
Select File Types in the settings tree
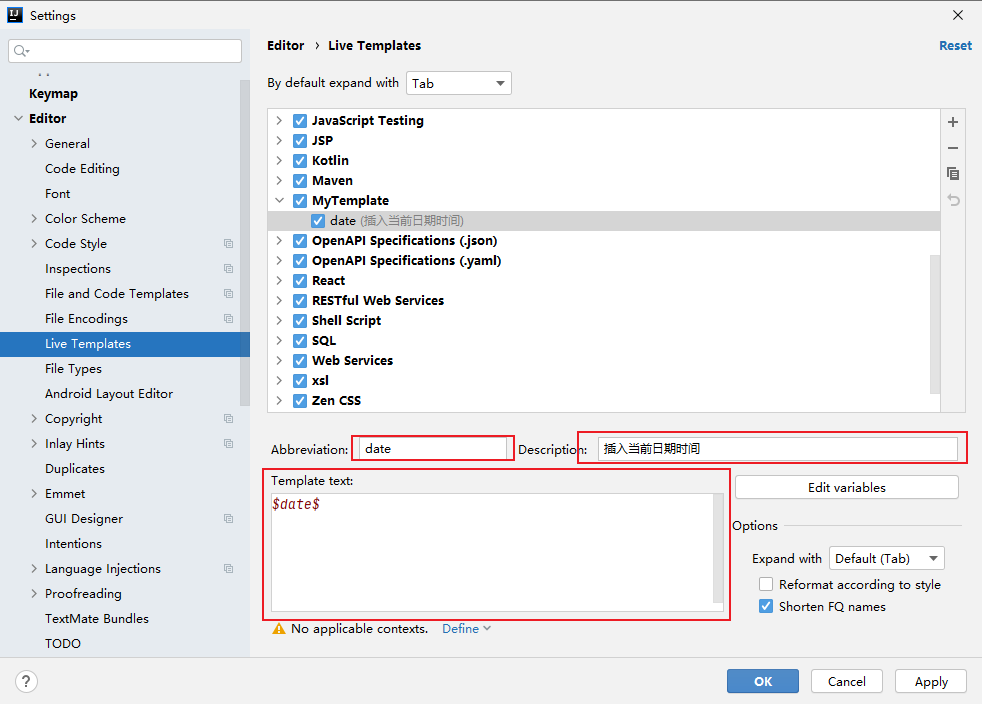[73, 369]
